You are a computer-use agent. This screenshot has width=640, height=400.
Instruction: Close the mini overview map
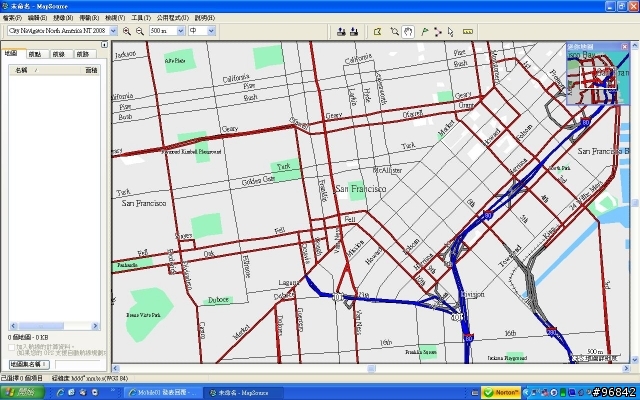click(624, 47)
